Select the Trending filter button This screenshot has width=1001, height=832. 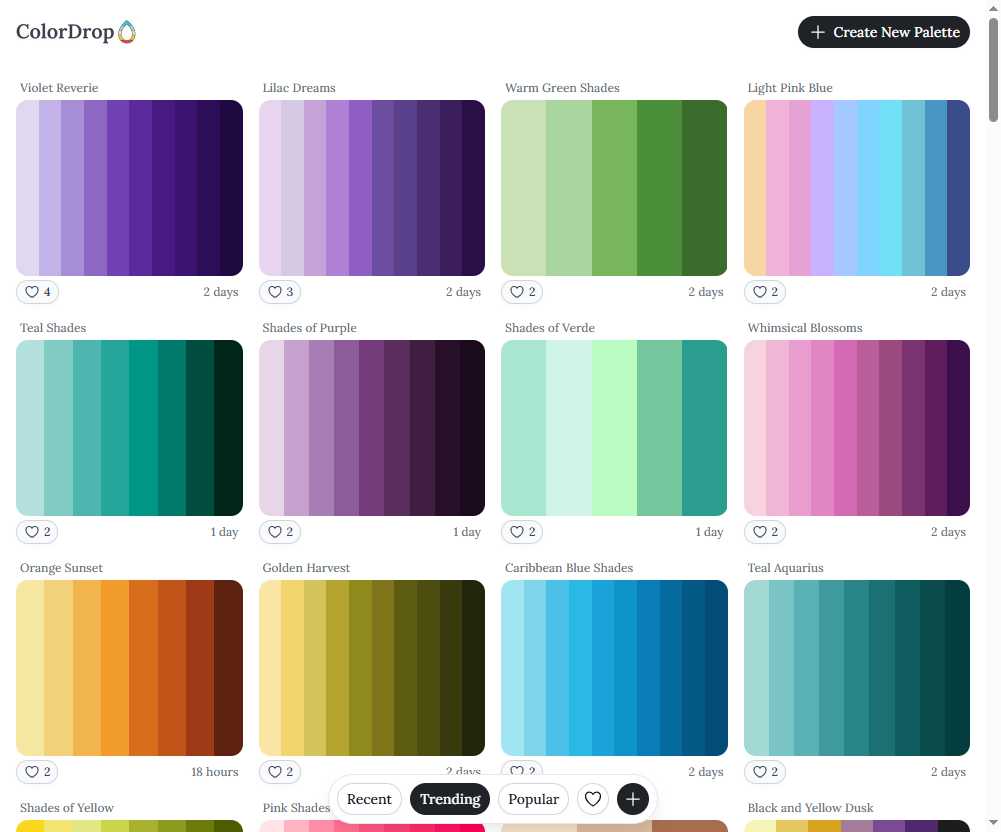pyautogui.click(x=450, y=799)
